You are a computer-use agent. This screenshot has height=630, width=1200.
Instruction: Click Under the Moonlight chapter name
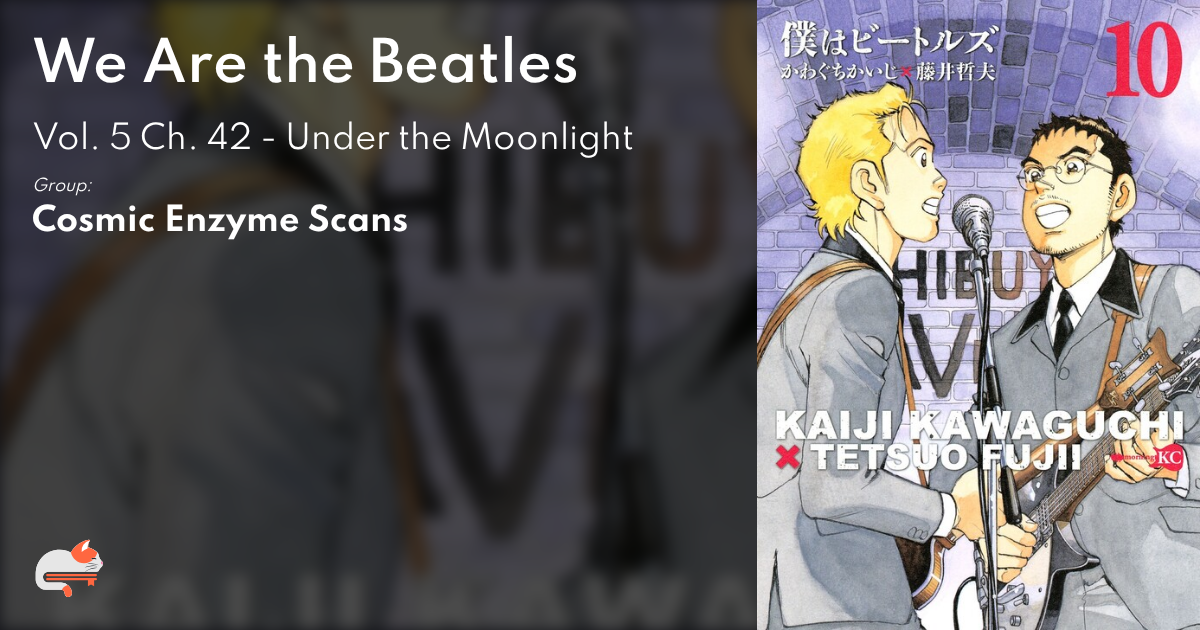coord(460,137)
